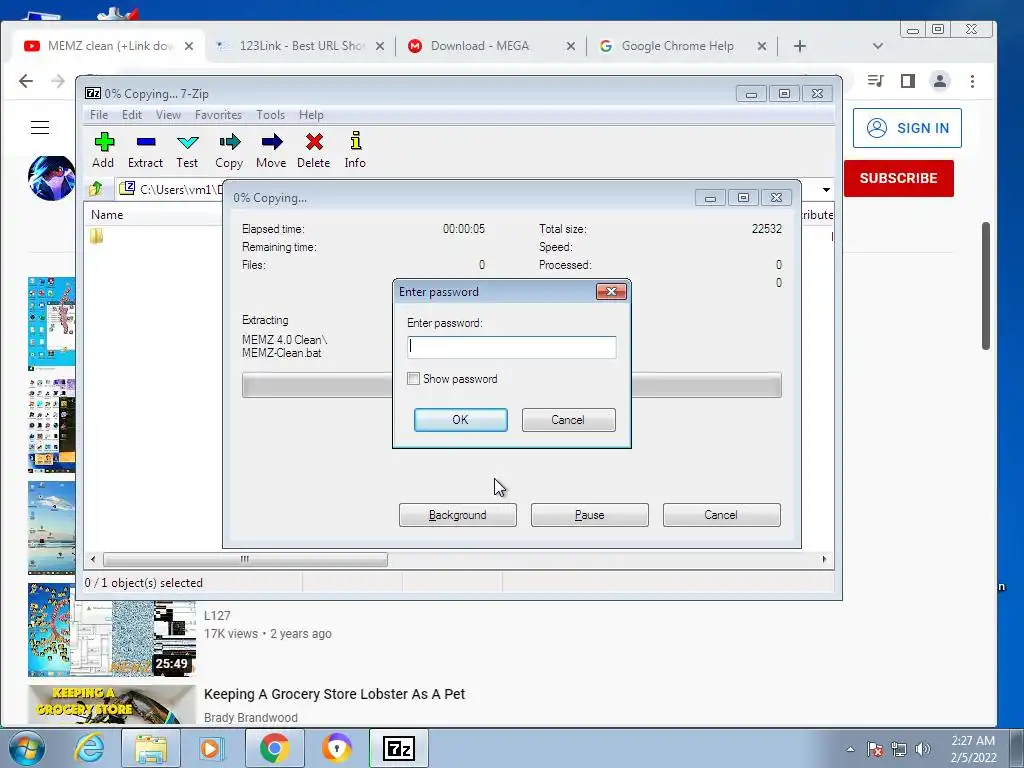Open Keeping A Grocery Store Lobster video link
Viewport: 1024px width, 768px height.
(x=334, y=694)
